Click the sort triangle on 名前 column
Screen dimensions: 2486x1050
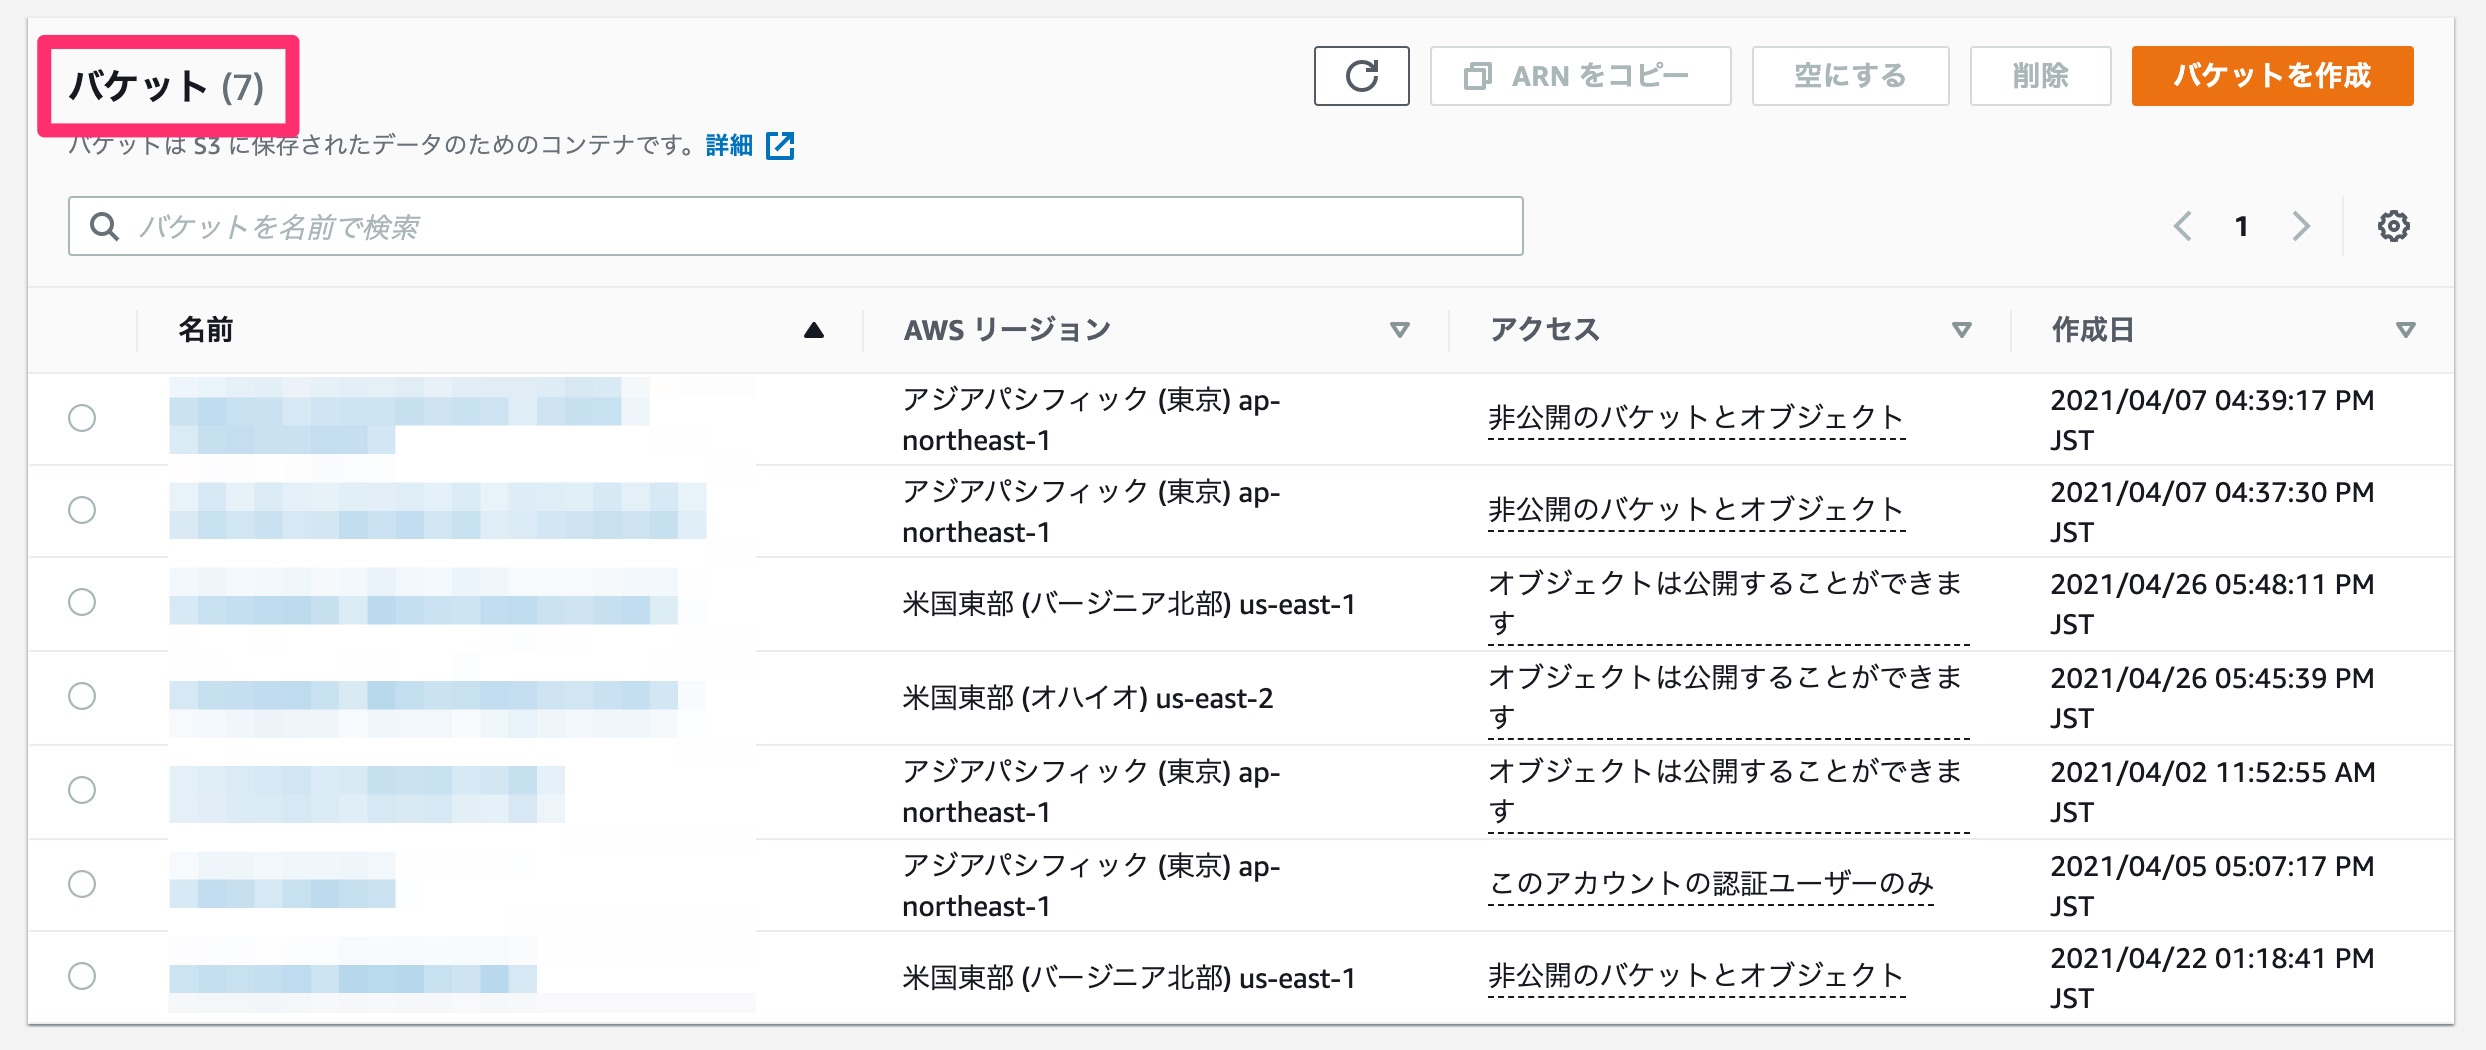(813, 329)
